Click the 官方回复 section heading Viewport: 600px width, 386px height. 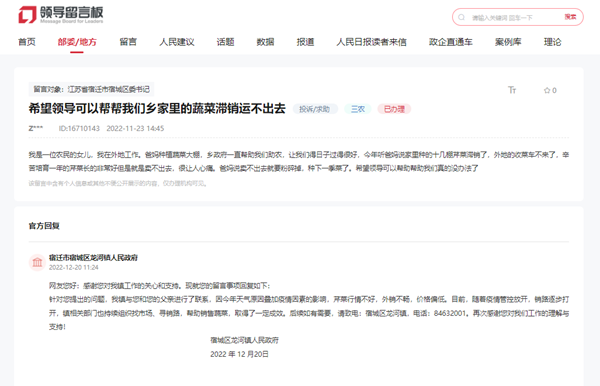44,226
